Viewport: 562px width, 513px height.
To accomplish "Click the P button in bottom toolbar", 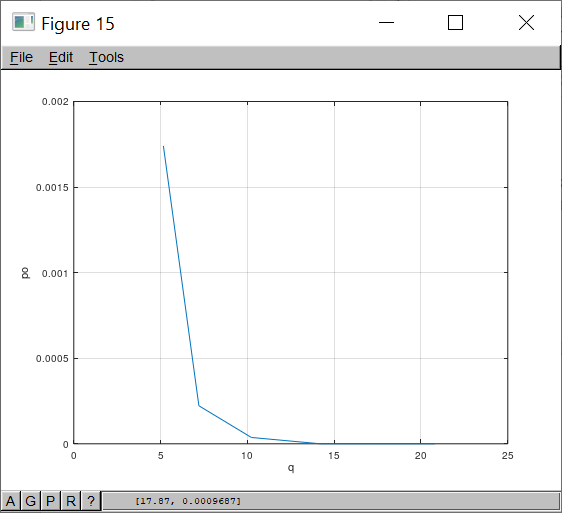I will [51, 501].
